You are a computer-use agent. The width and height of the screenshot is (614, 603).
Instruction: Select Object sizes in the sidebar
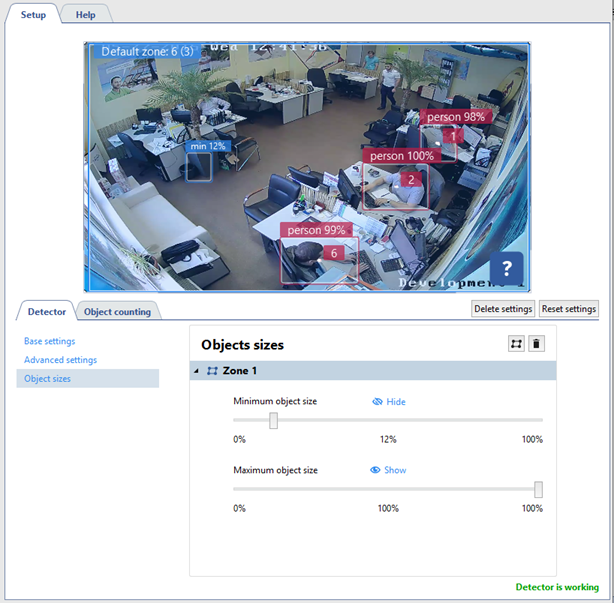47,379
